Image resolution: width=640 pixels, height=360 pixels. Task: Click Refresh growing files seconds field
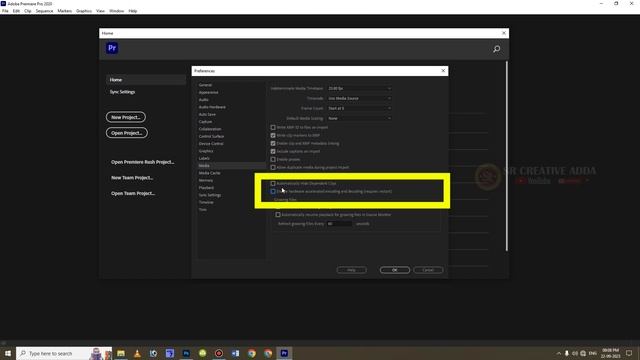[x=339, y=224]
